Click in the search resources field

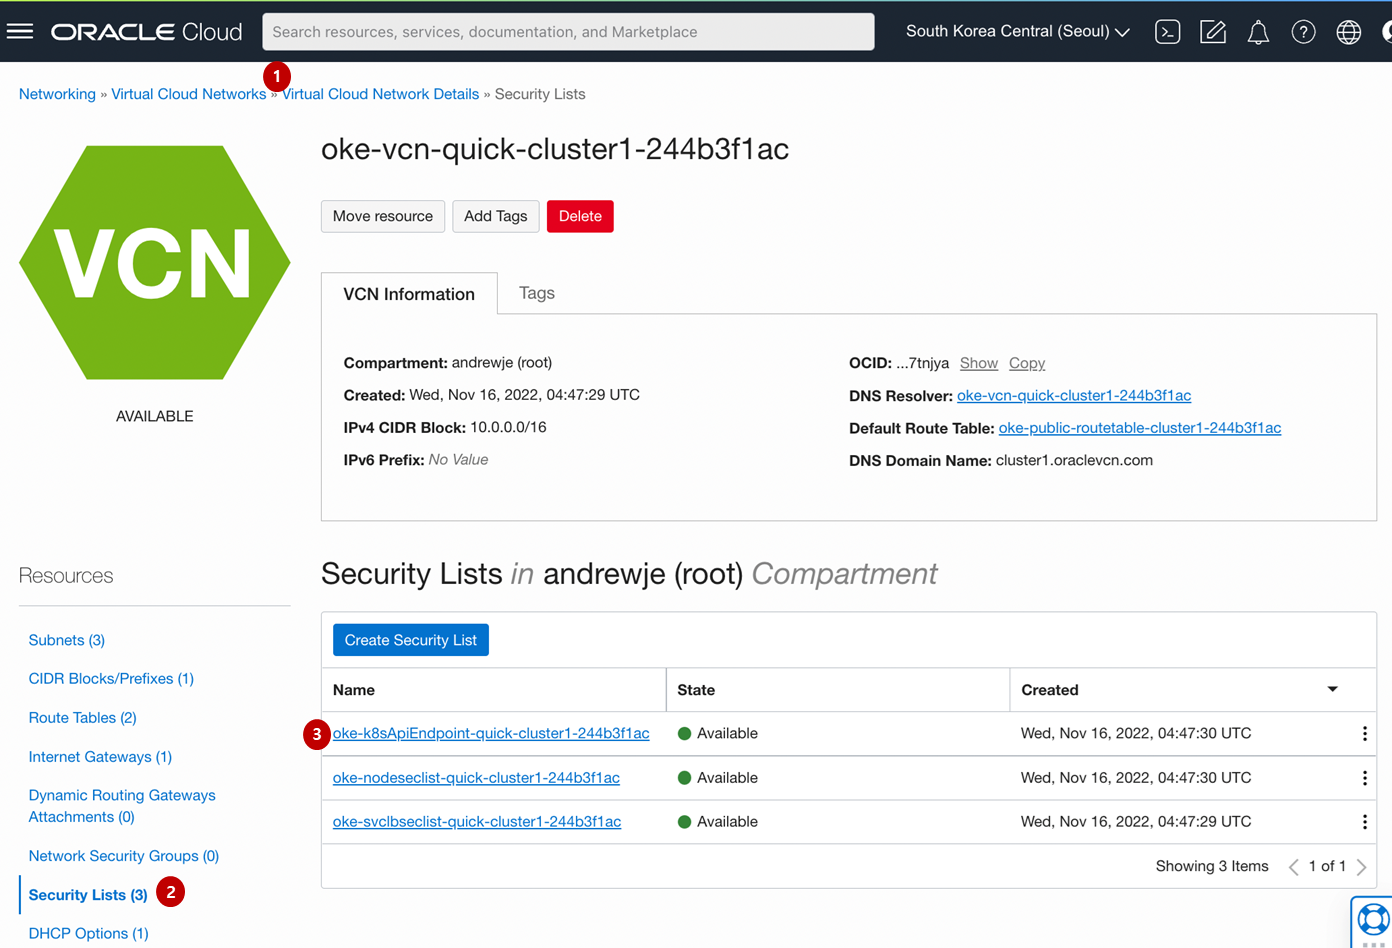[568, 32]
